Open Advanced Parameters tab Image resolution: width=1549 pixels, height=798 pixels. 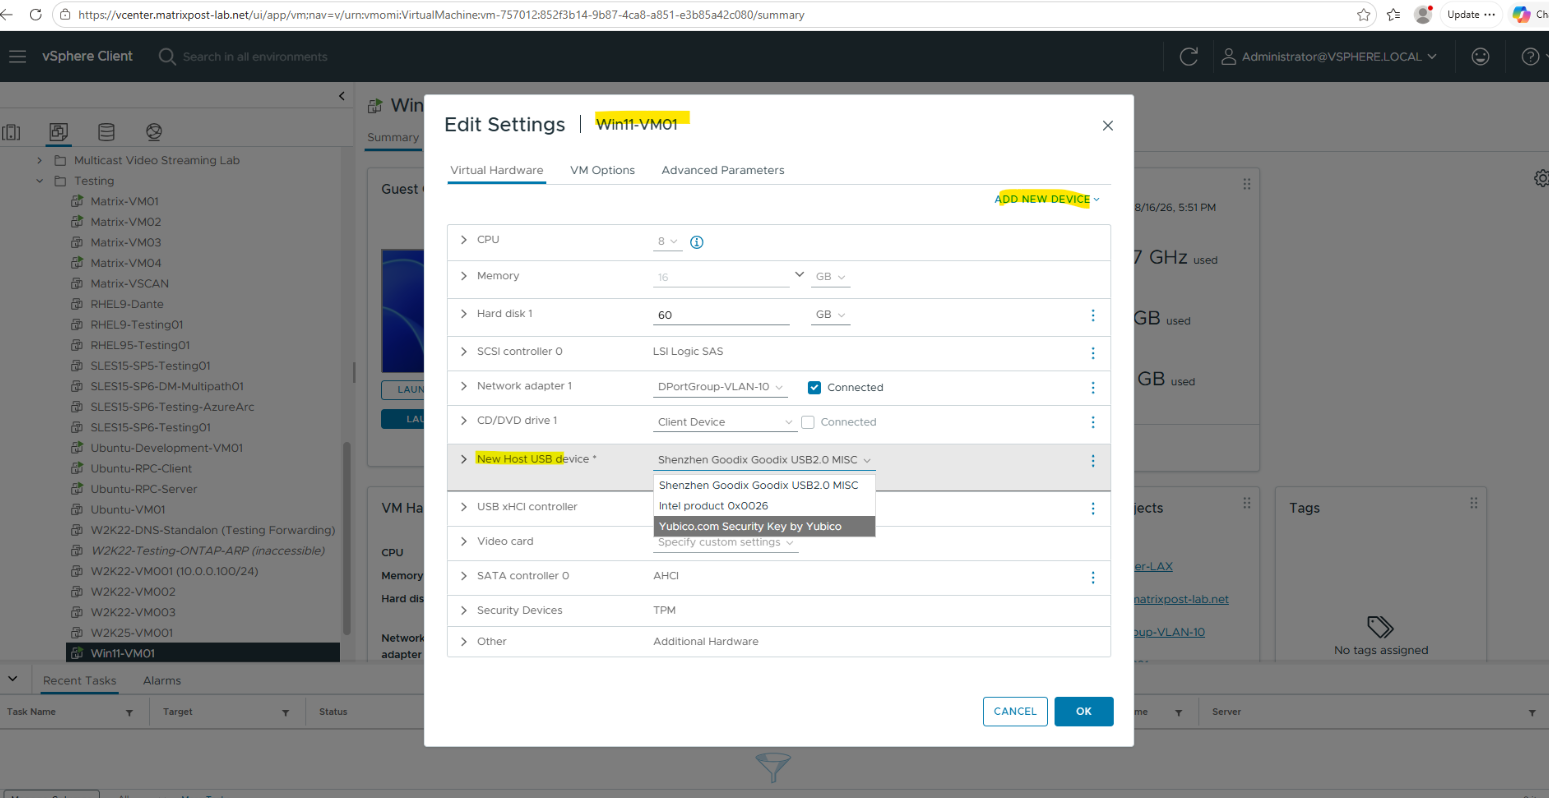723,170
